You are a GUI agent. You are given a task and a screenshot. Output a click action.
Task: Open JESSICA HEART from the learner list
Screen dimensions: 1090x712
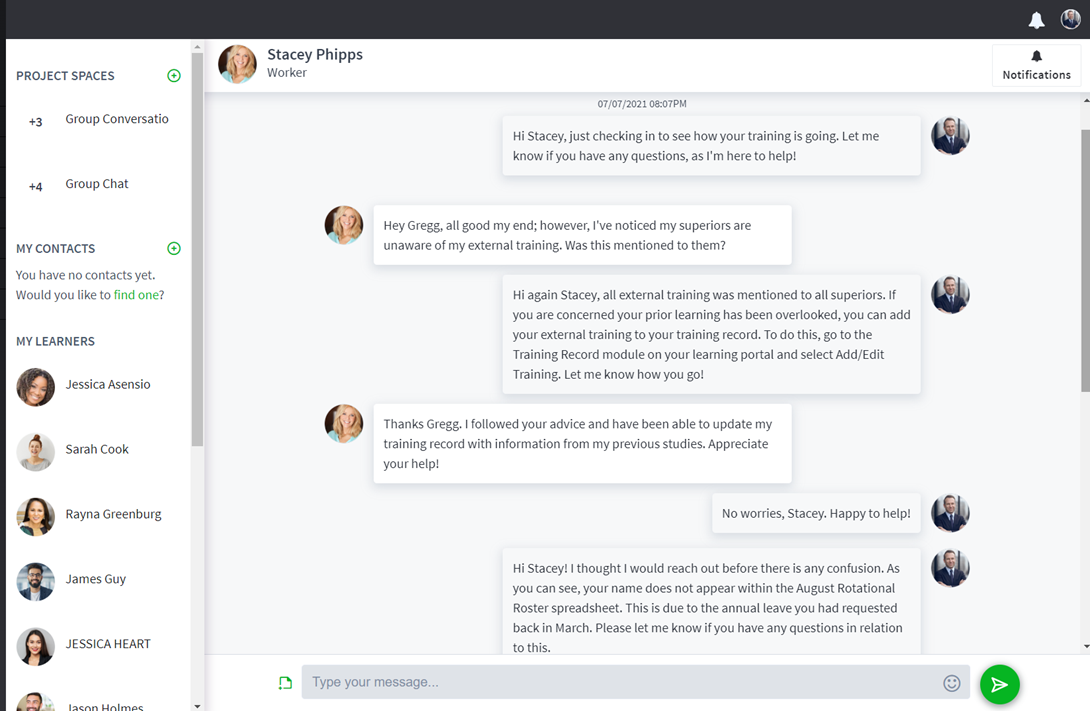pos(109,643)
